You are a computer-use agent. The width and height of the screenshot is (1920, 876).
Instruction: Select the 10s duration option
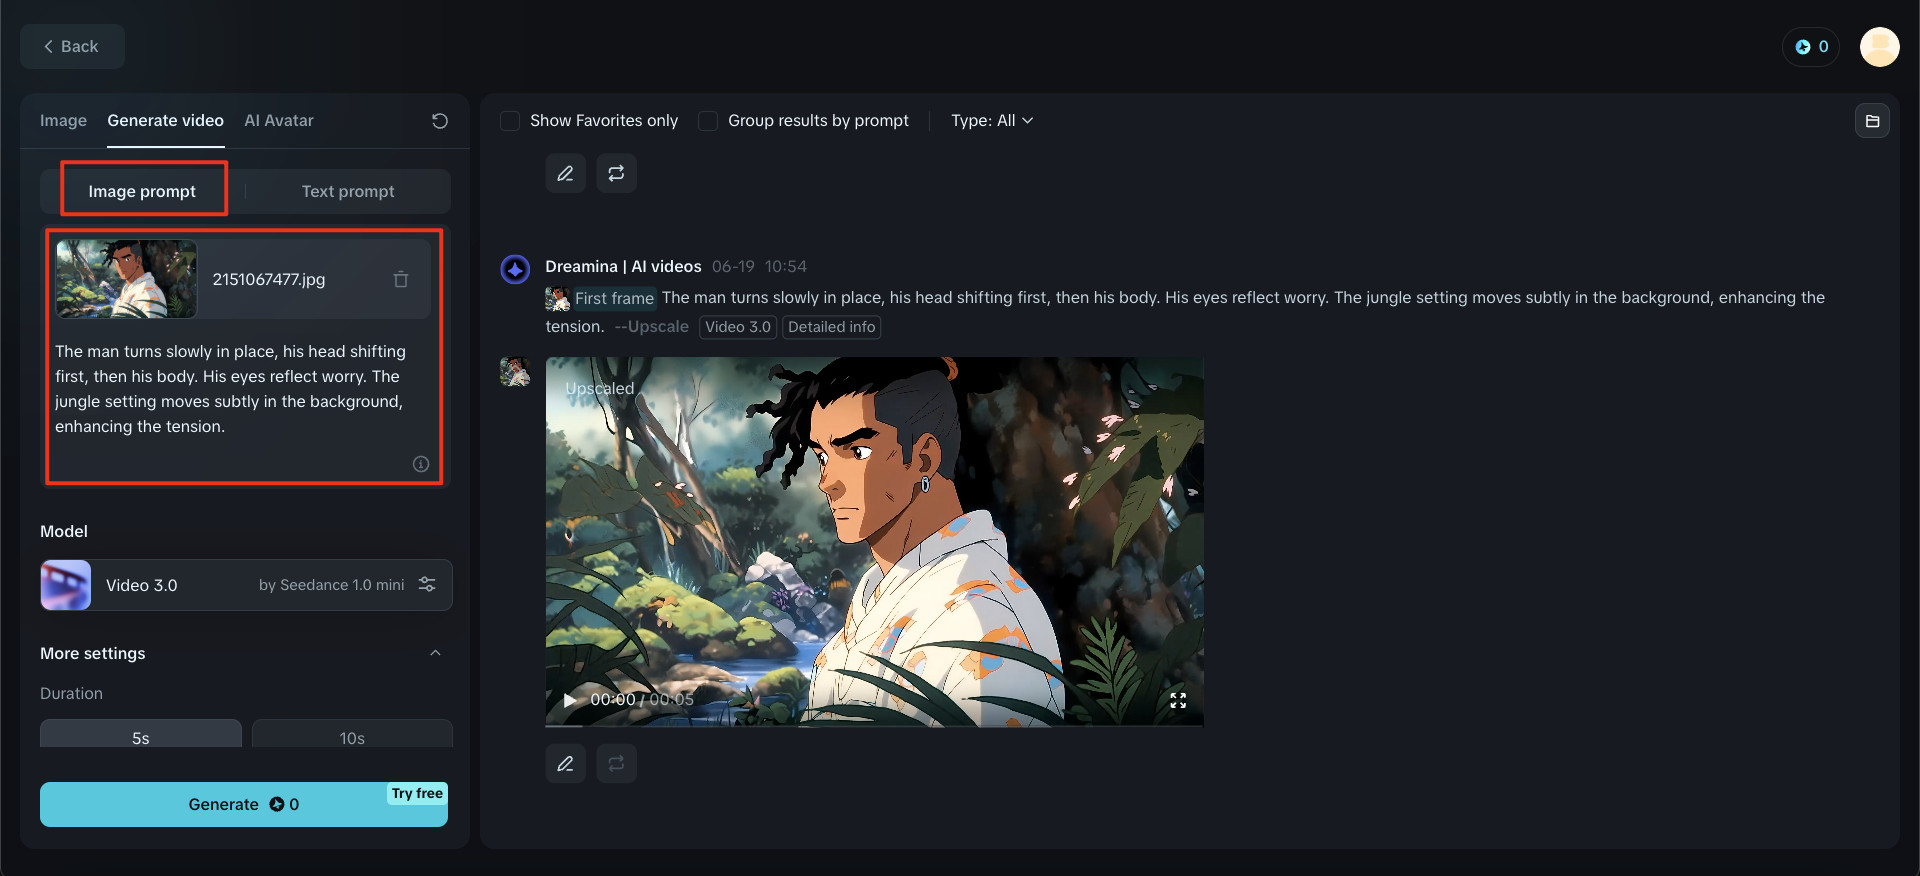[x=352, y=735]
